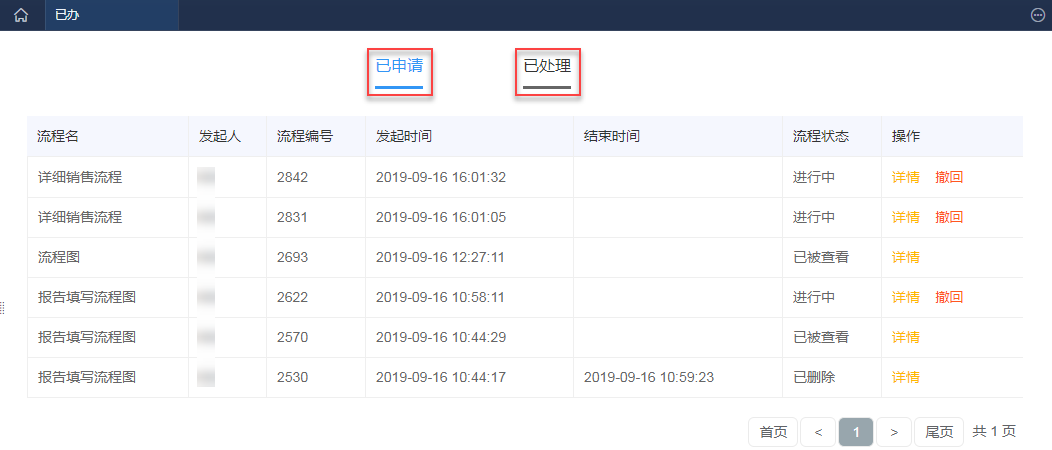
Task: Click start time 2019-09-16 16:01:05
Action: pyautogui.click(x=441, y=217)
